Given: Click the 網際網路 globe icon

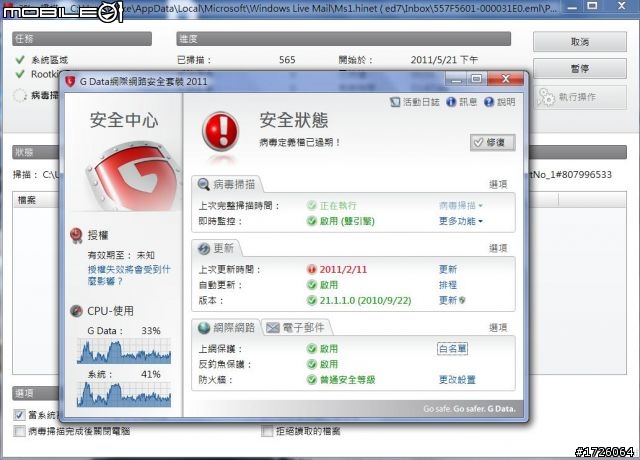Looking at the screenshot, I should tap(204, 328).
